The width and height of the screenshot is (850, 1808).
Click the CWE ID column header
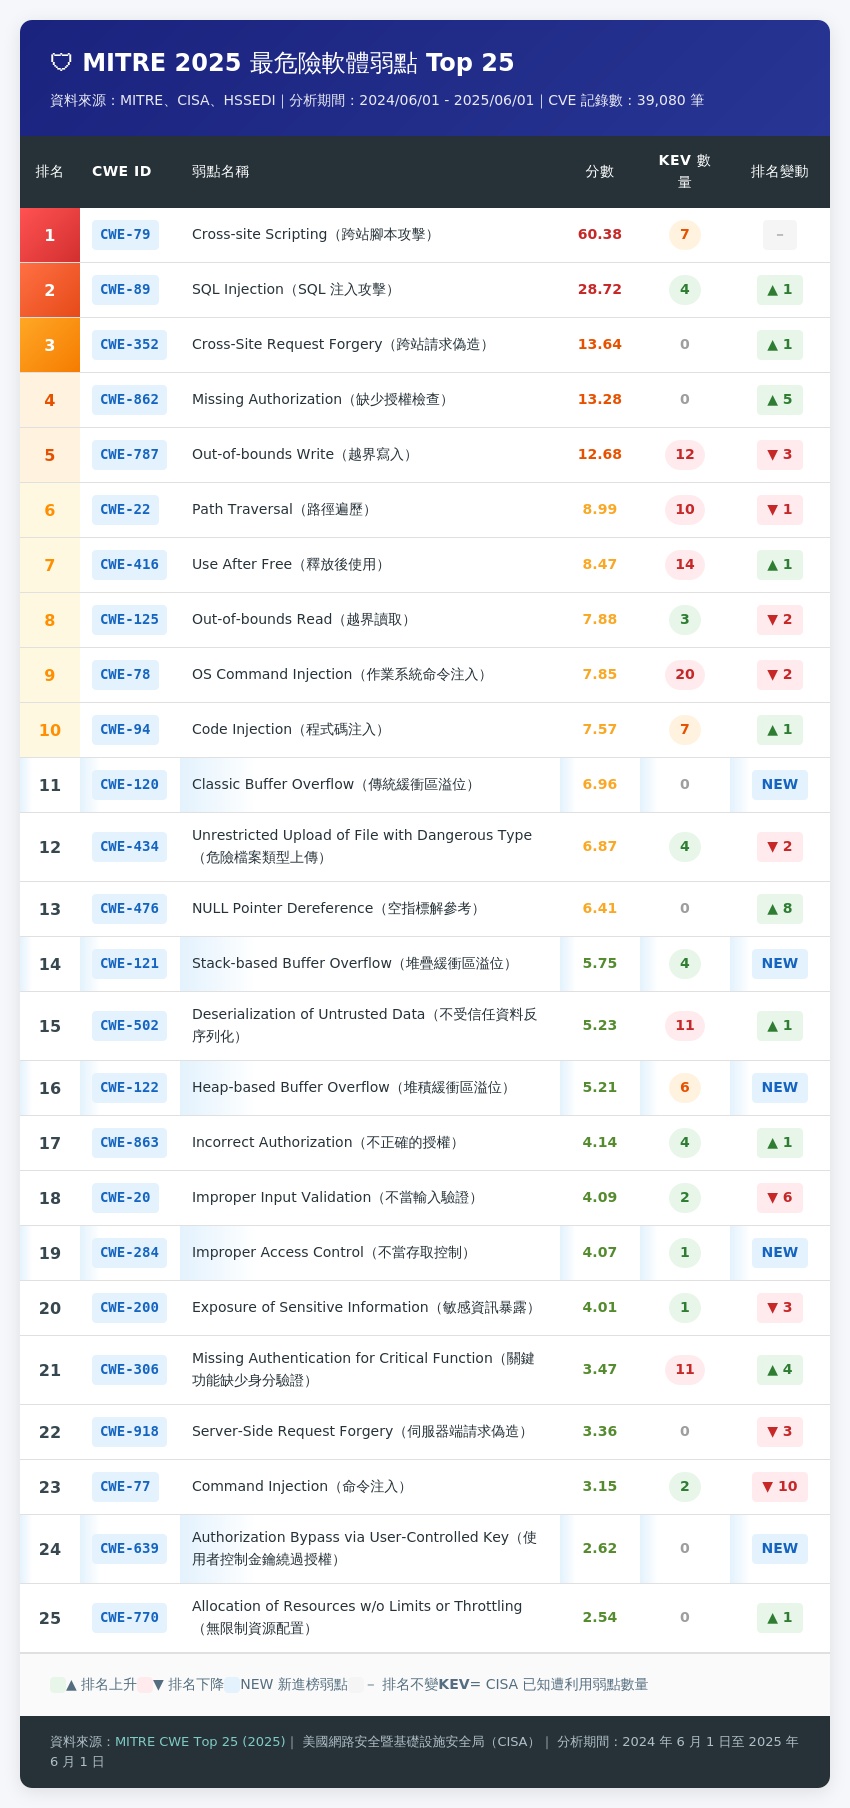pos(122,172)
